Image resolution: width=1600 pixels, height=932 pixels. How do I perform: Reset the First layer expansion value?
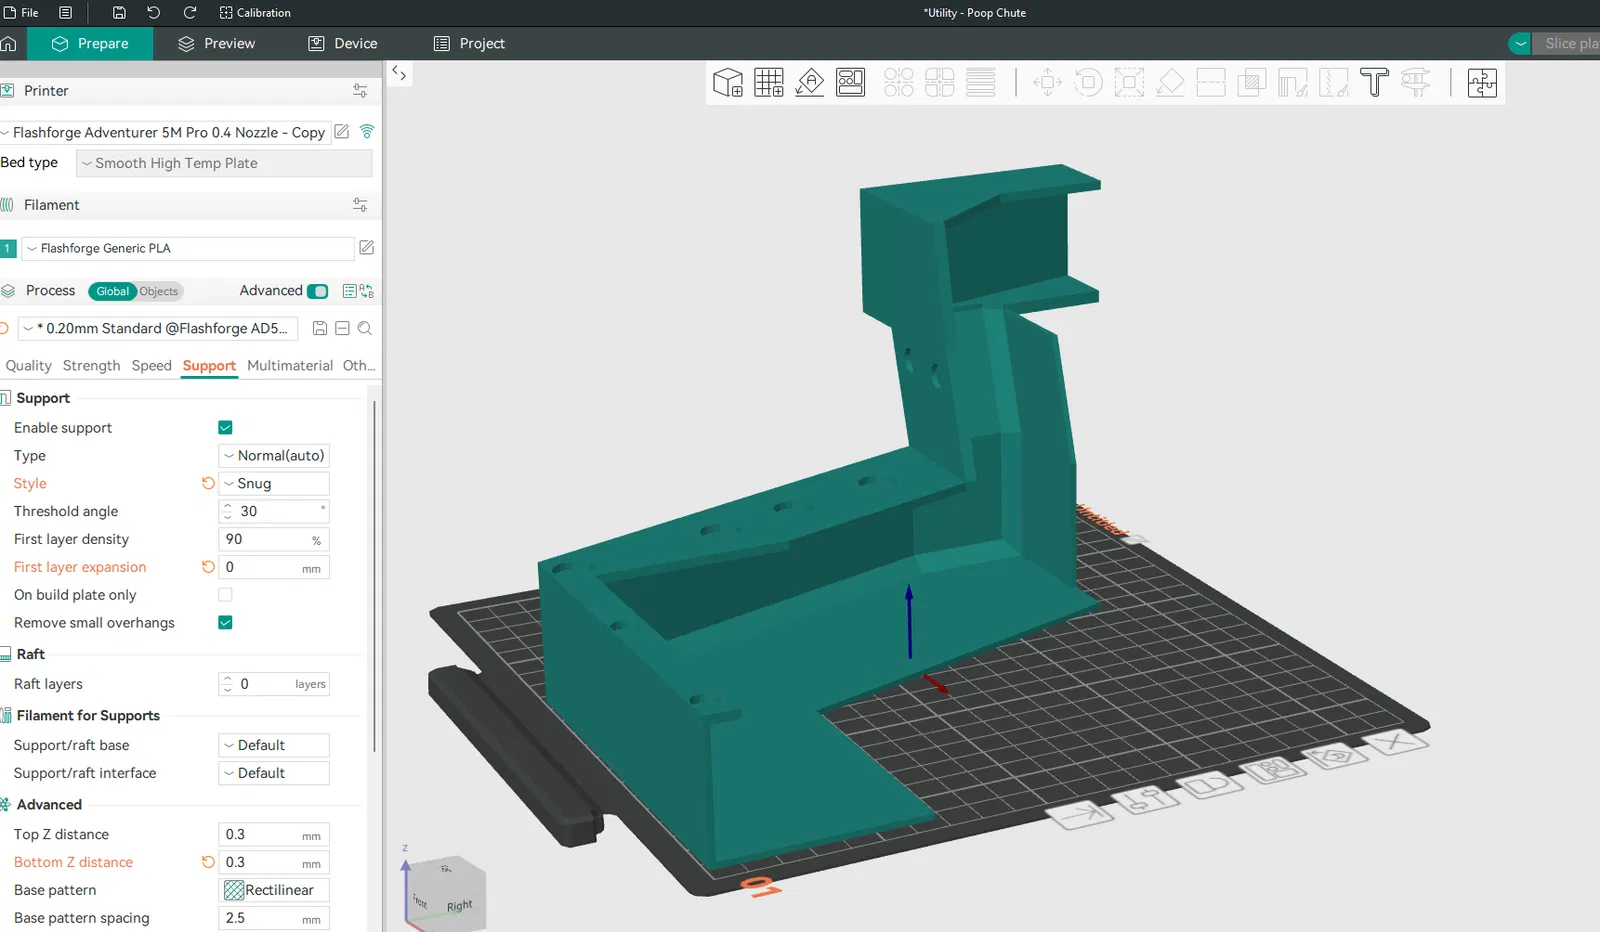click(208, 567)
